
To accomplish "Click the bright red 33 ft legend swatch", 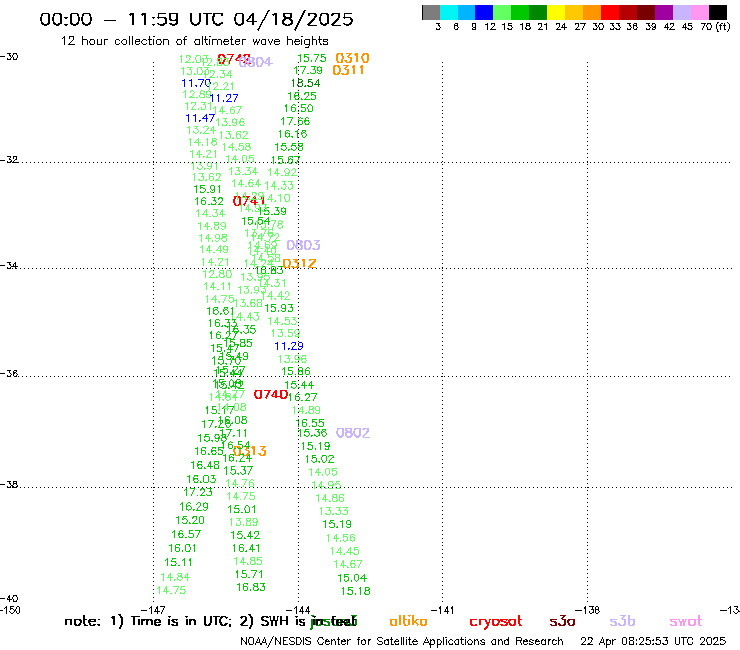I will pyautogui.click(x=610, y=12).
